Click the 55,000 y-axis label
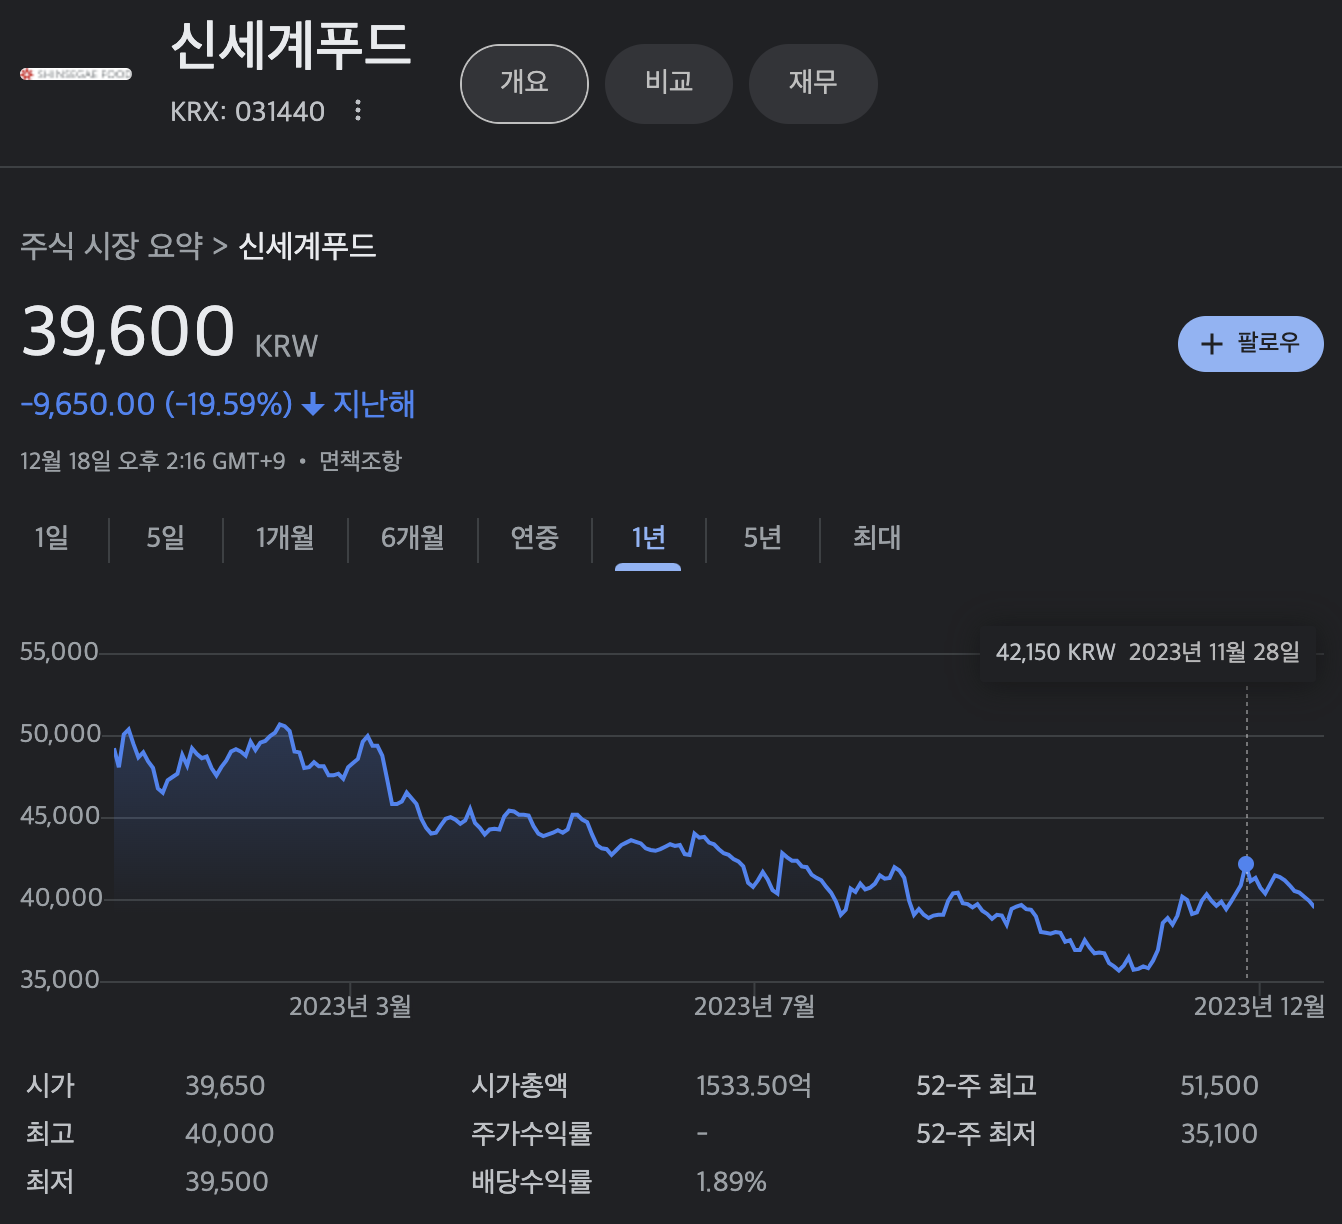1342x1224 pixels. point(60,652)
